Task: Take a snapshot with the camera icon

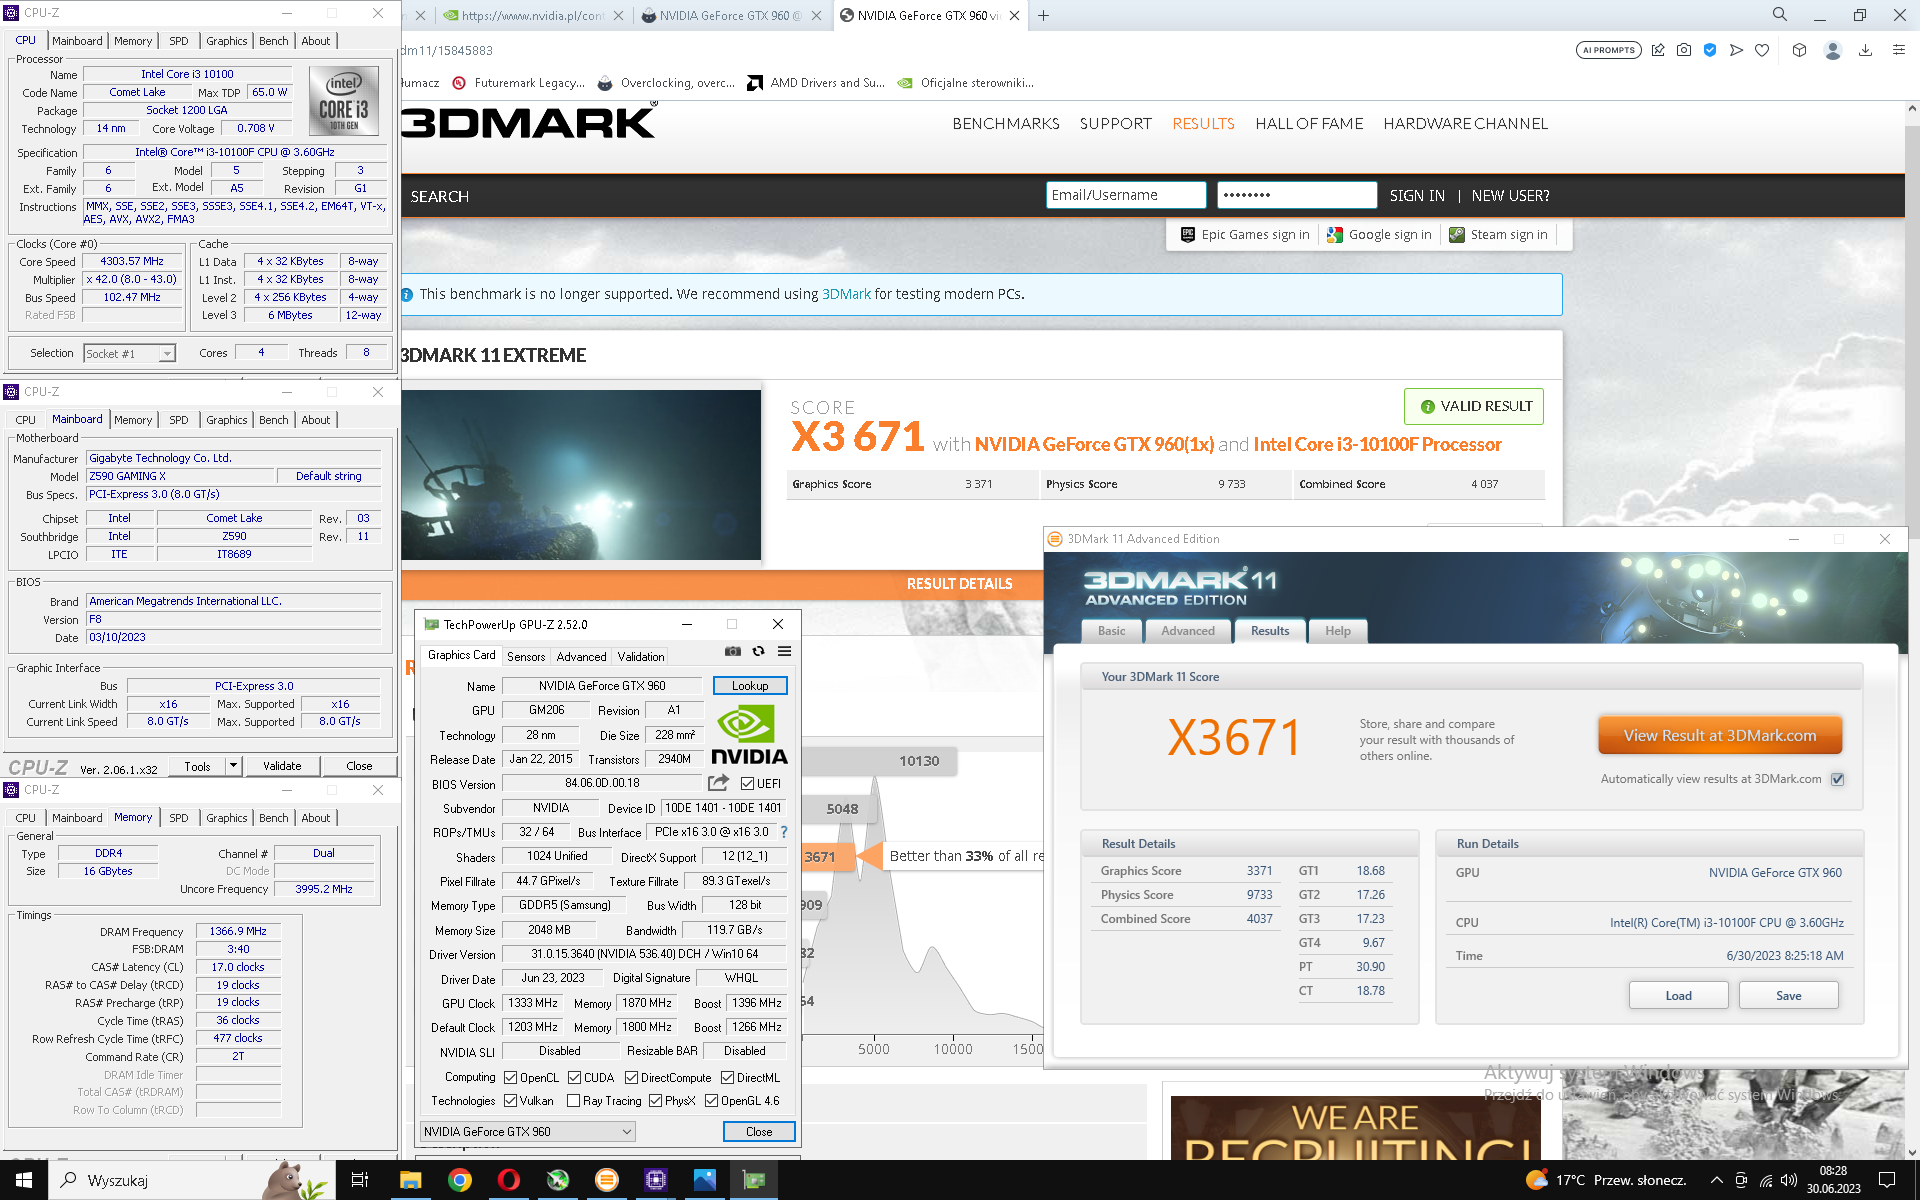Action: (x=1684, y=50)
